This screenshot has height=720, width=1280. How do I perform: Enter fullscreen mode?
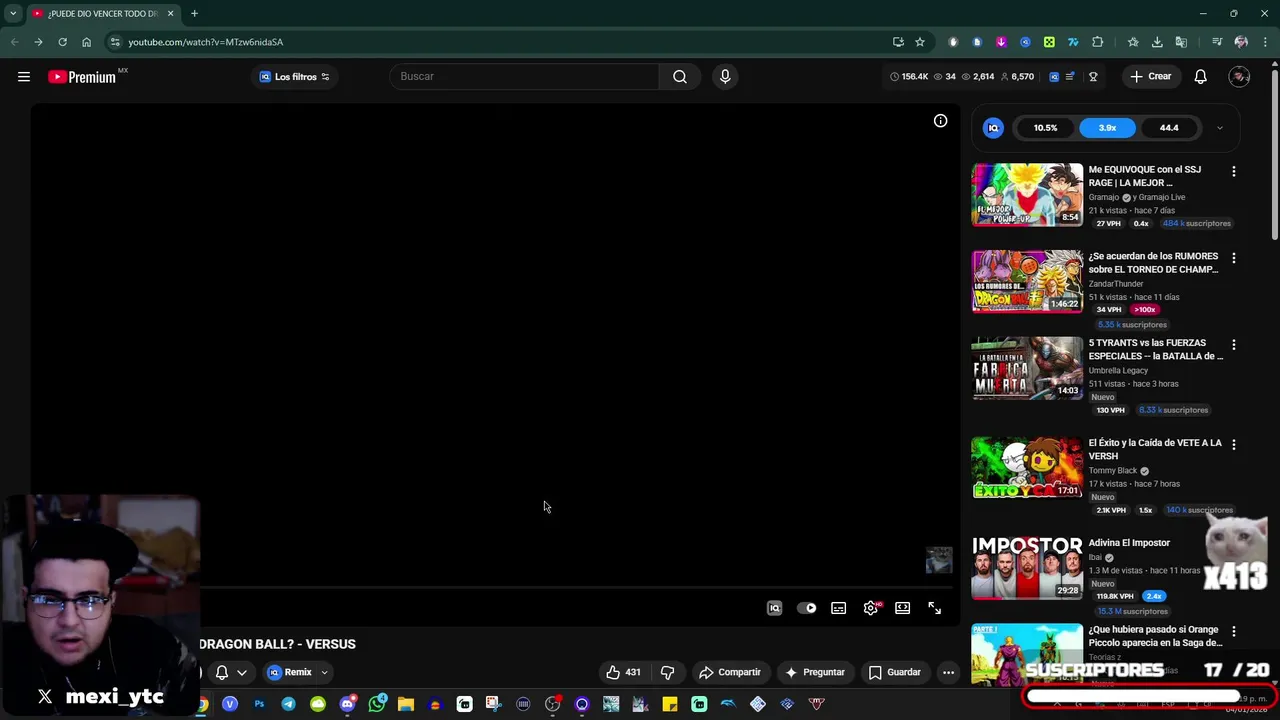tap(935, 608)
